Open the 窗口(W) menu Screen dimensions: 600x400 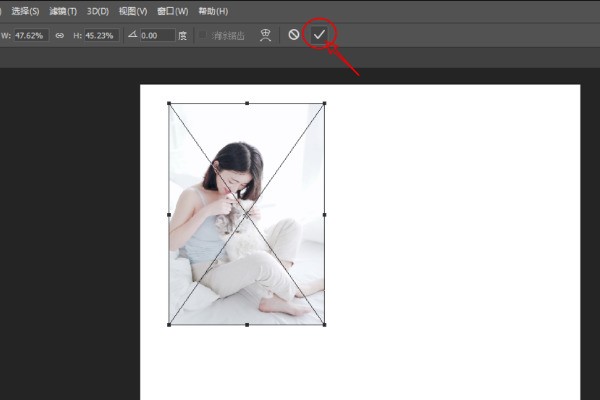(174, 11)
